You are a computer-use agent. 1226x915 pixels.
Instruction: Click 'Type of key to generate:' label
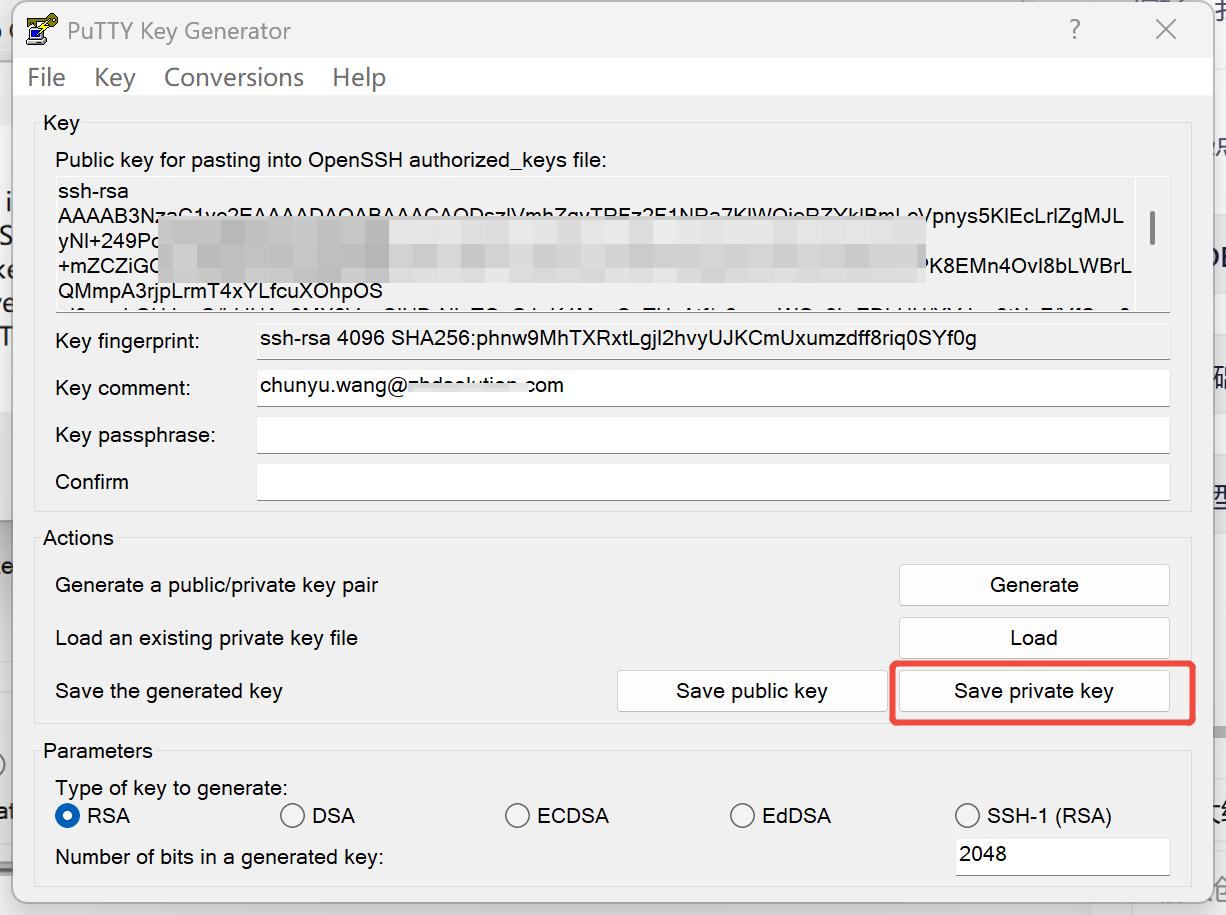click(x=171, y=788)
